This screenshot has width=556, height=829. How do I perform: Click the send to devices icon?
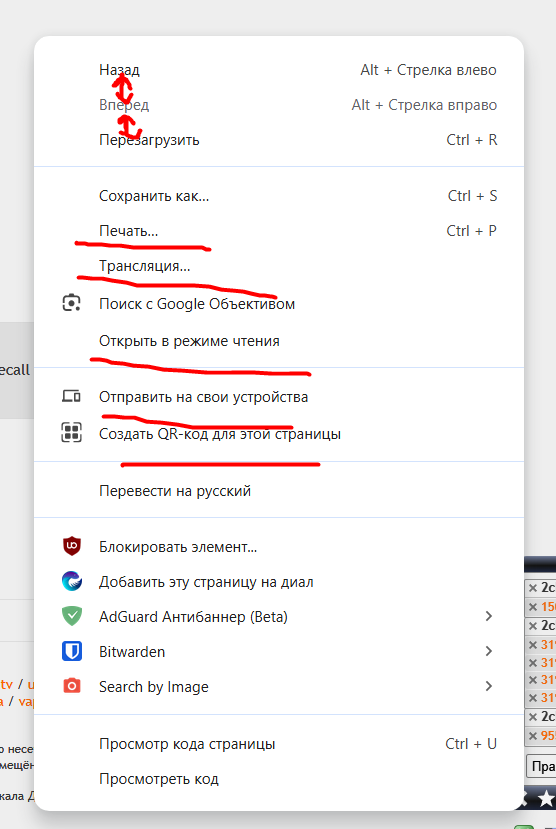[x=71, y=396]
